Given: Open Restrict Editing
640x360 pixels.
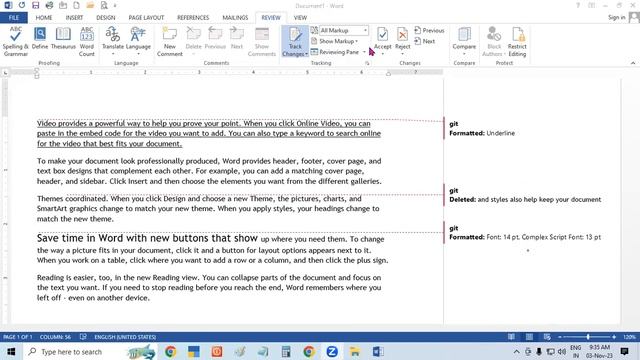Looking at the screenshot, I should click(517, 42).
